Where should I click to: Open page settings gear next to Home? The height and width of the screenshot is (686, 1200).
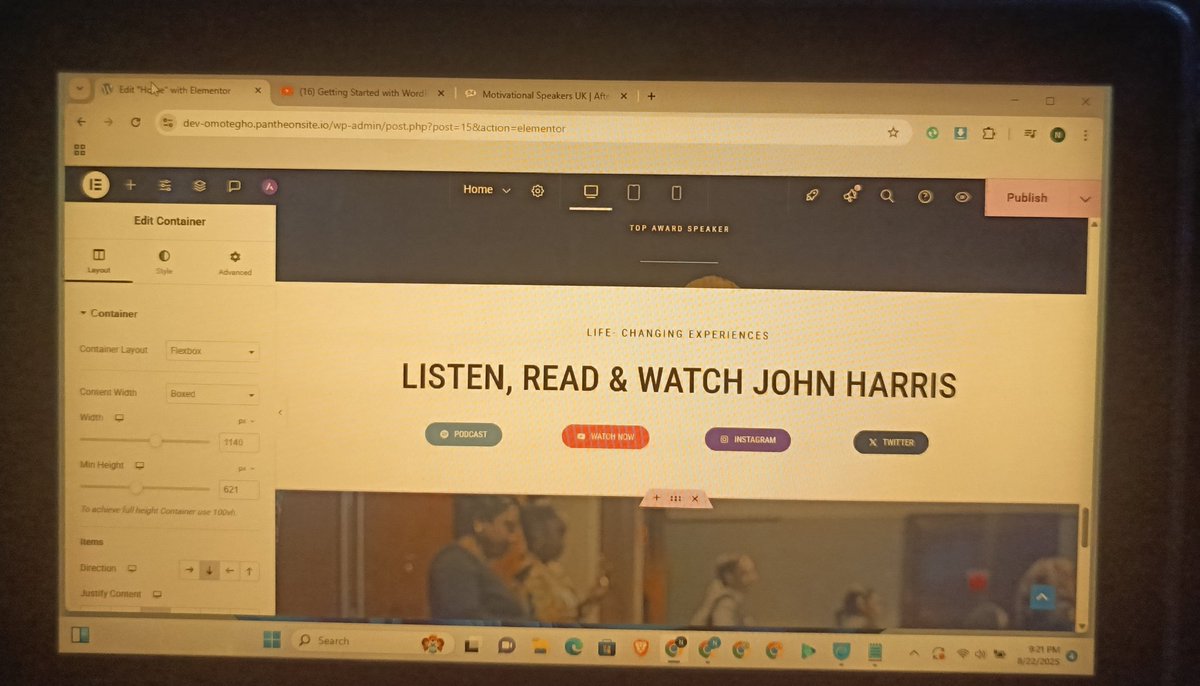click(538, 191)
